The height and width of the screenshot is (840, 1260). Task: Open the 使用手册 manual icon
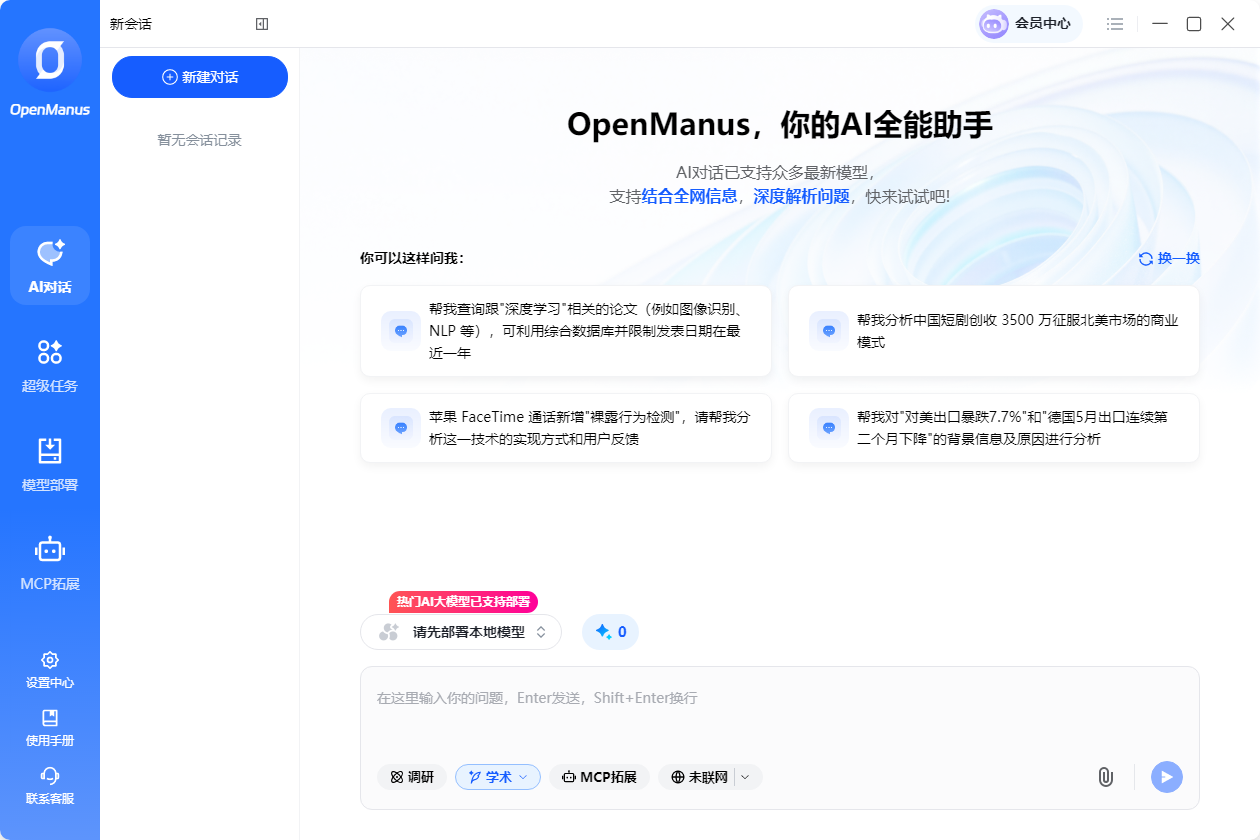pyautogui.click(x=49, y=728)
